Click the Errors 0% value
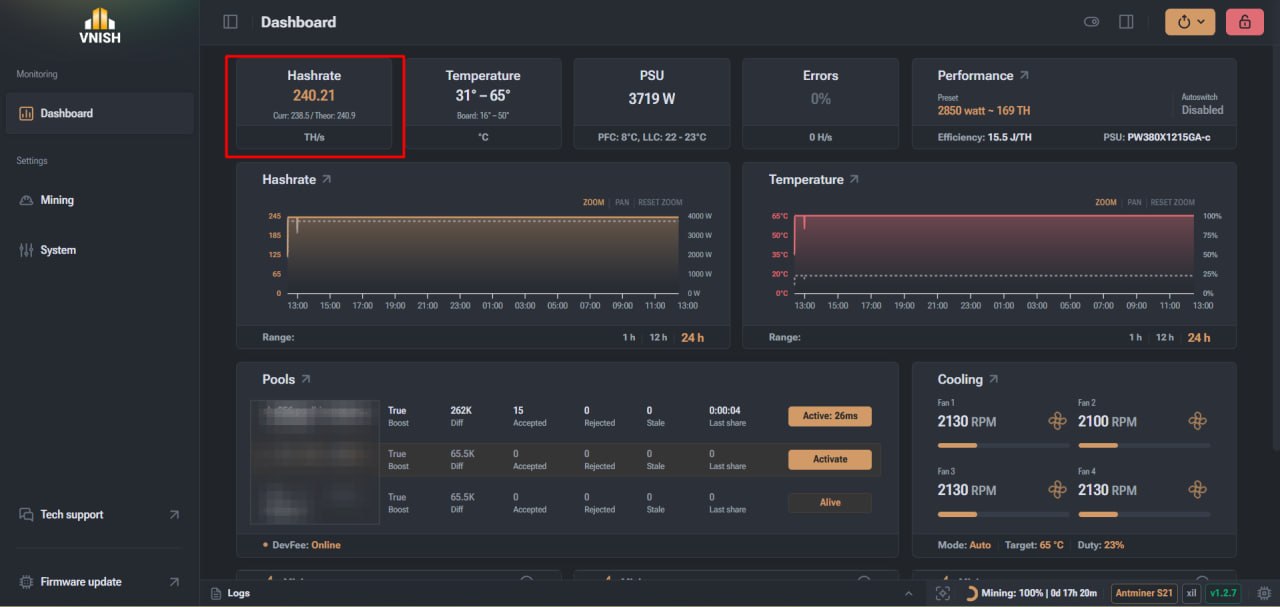Screen dimensions: 1280x607 tap(821, 99)
